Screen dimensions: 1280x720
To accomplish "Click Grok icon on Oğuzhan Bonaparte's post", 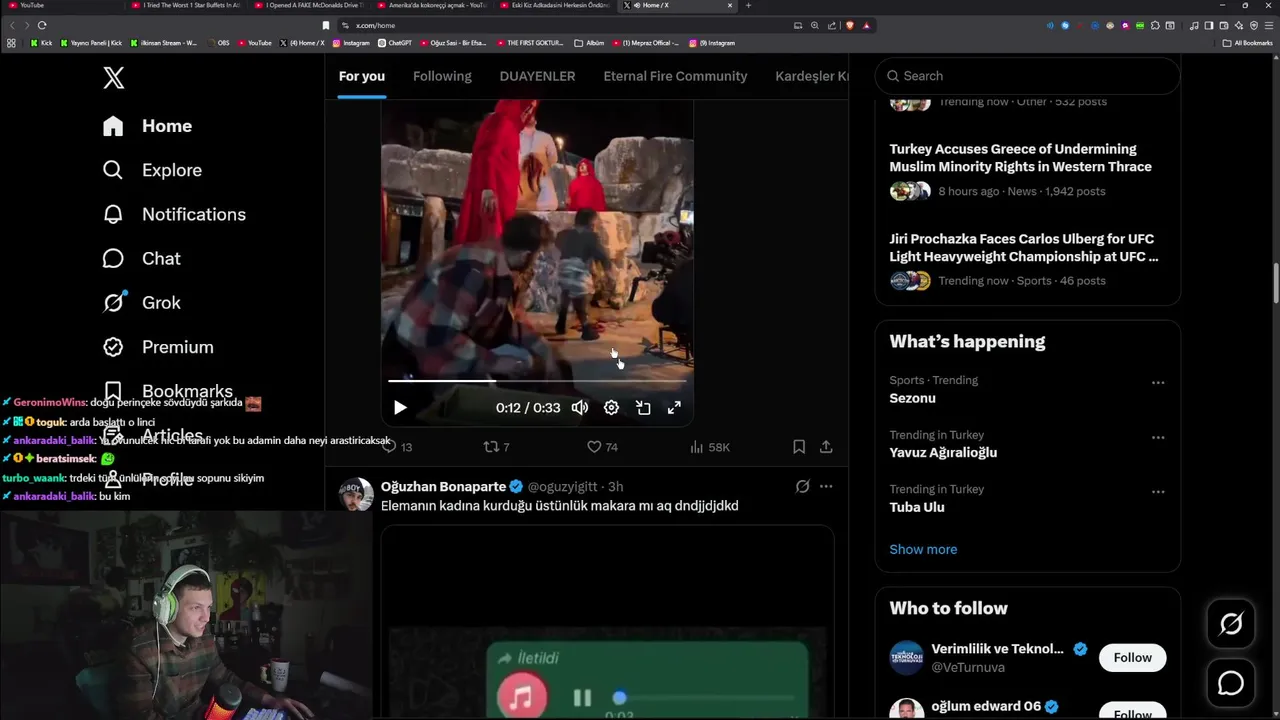I will click(x=802, y=487).
